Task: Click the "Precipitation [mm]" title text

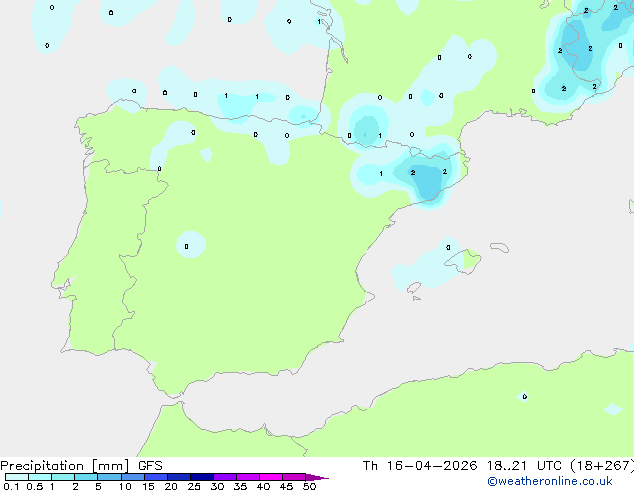Action: pos(65,466)
